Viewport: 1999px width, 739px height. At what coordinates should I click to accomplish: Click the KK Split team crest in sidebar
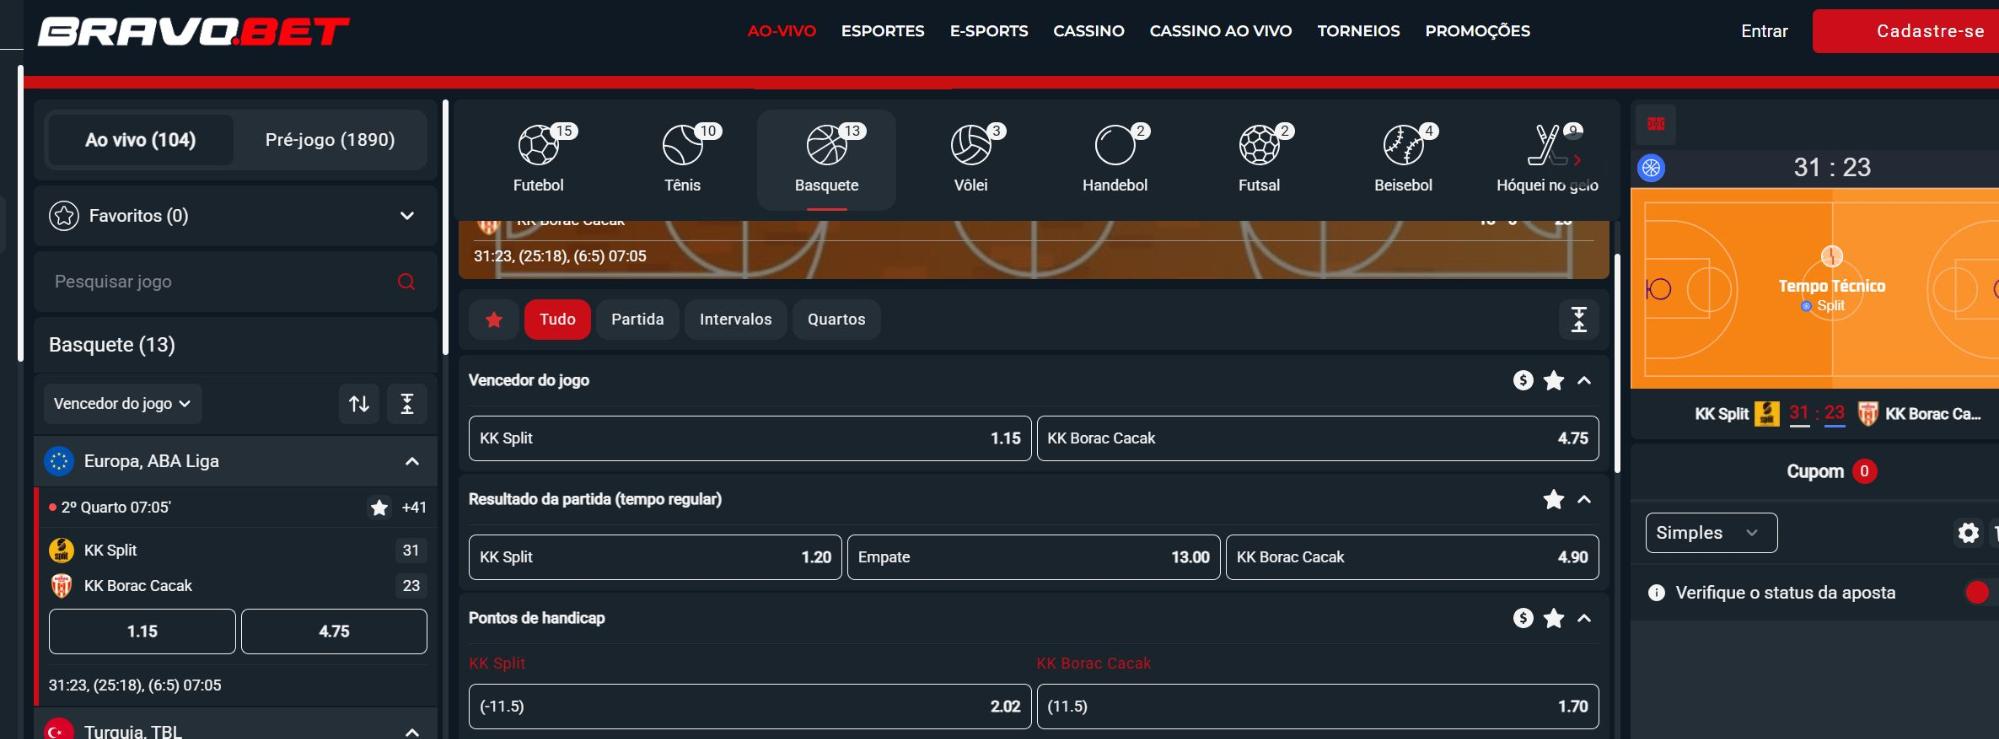pos(61,550)
